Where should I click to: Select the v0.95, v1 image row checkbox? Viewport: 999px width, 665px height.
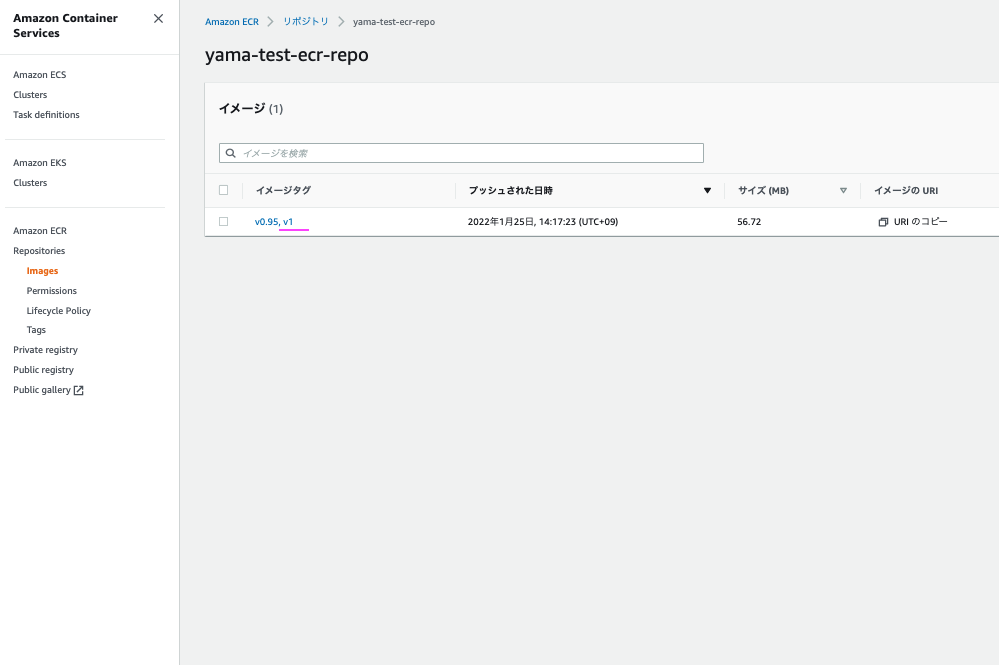[x=224, y=222]
